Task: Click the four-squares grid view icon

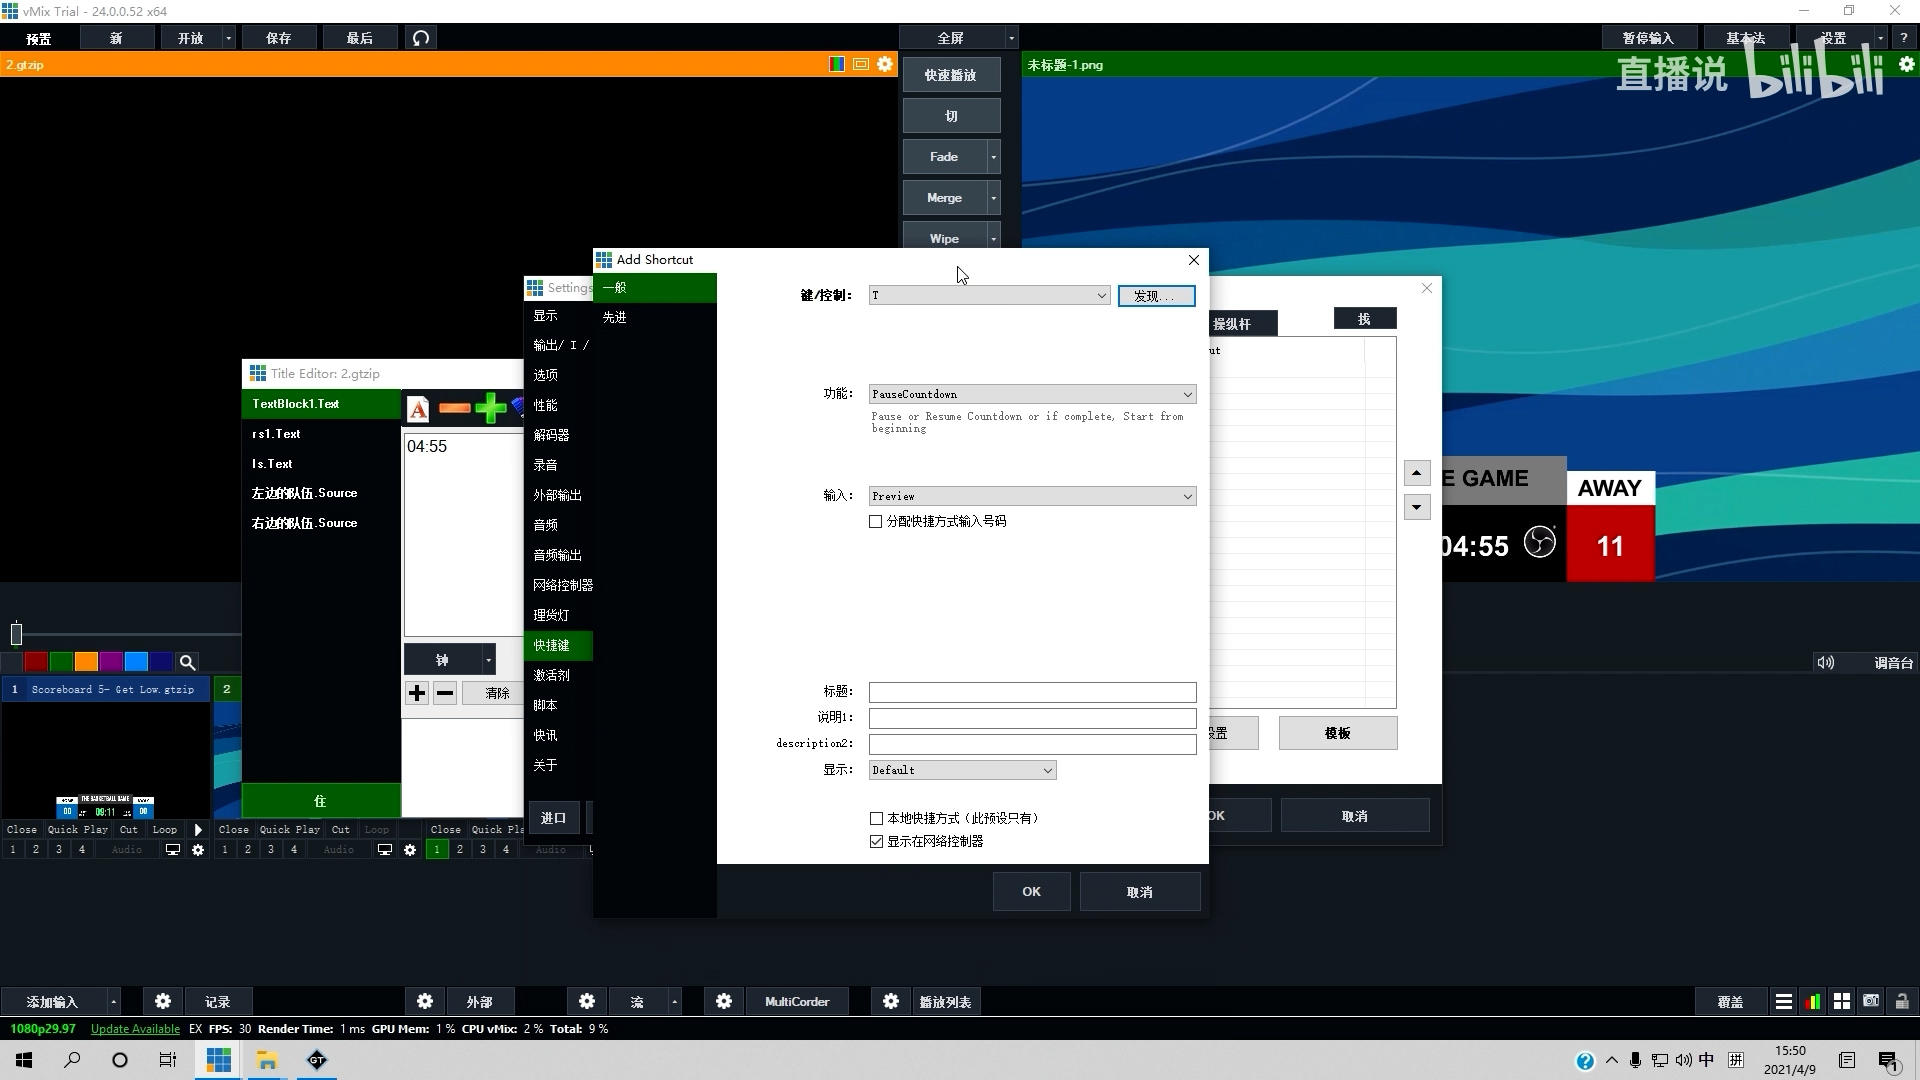Action: (1842, 1001)
